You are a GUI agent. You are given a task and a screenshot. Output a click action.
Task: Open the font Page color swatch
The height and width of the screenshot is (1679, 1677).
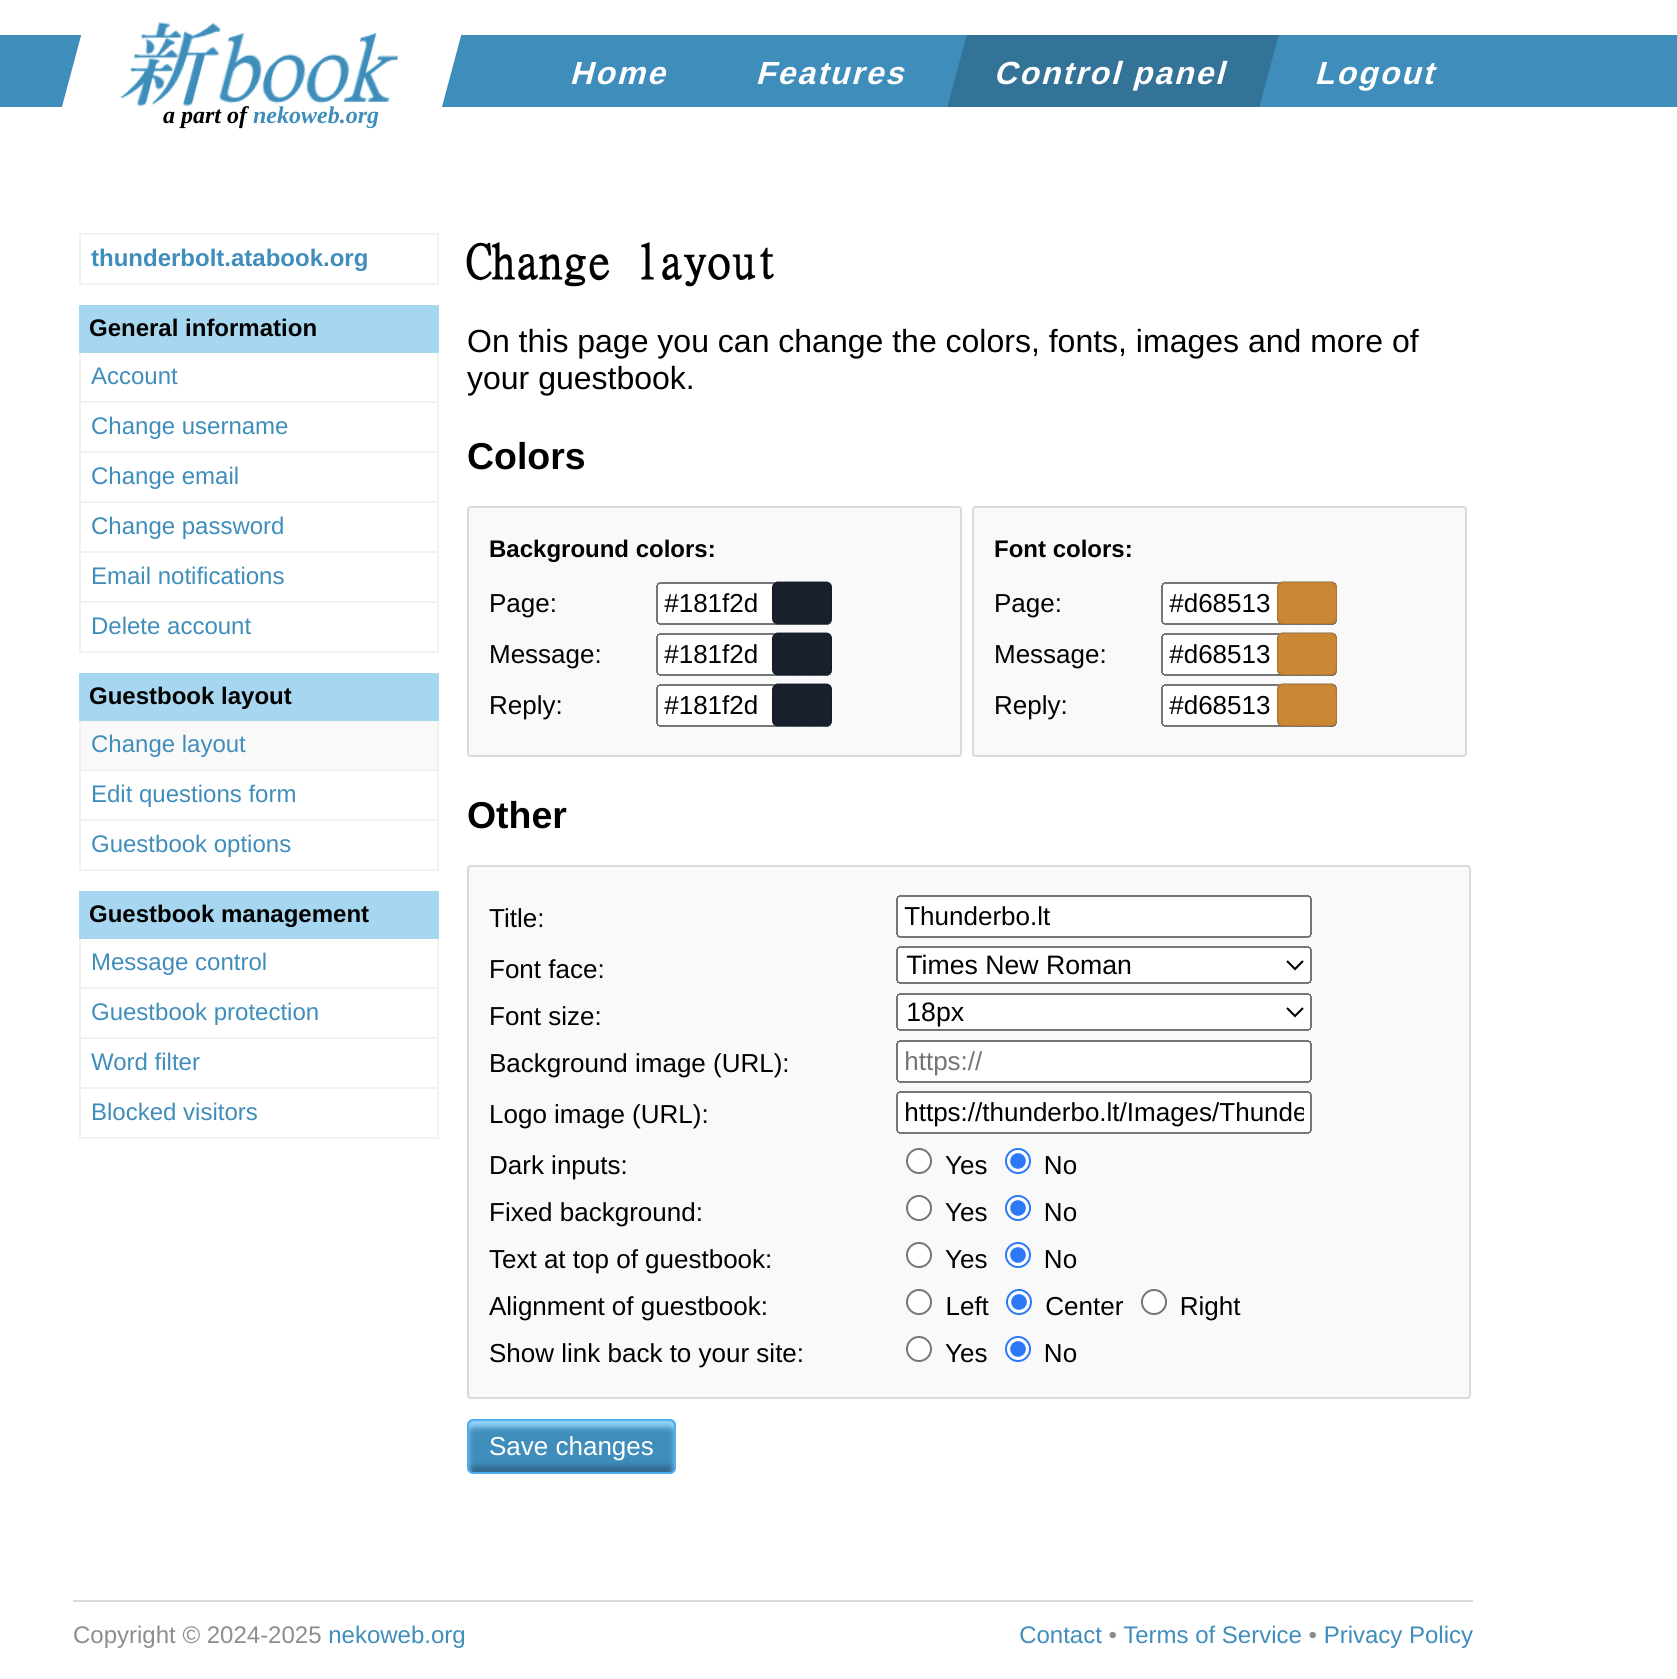[1306, 603]
